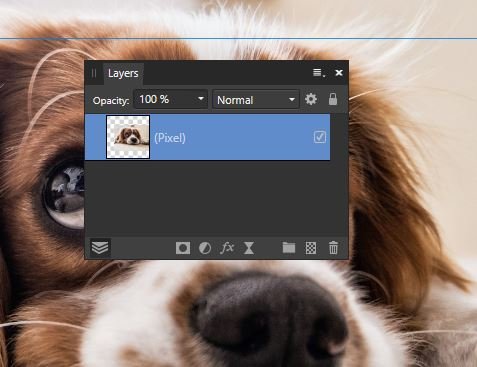Image resolution: width=477 pixels, height=367 pixels.
Task: Open Blend Ranges via the gear icon
Action: [x=311, y=99]
